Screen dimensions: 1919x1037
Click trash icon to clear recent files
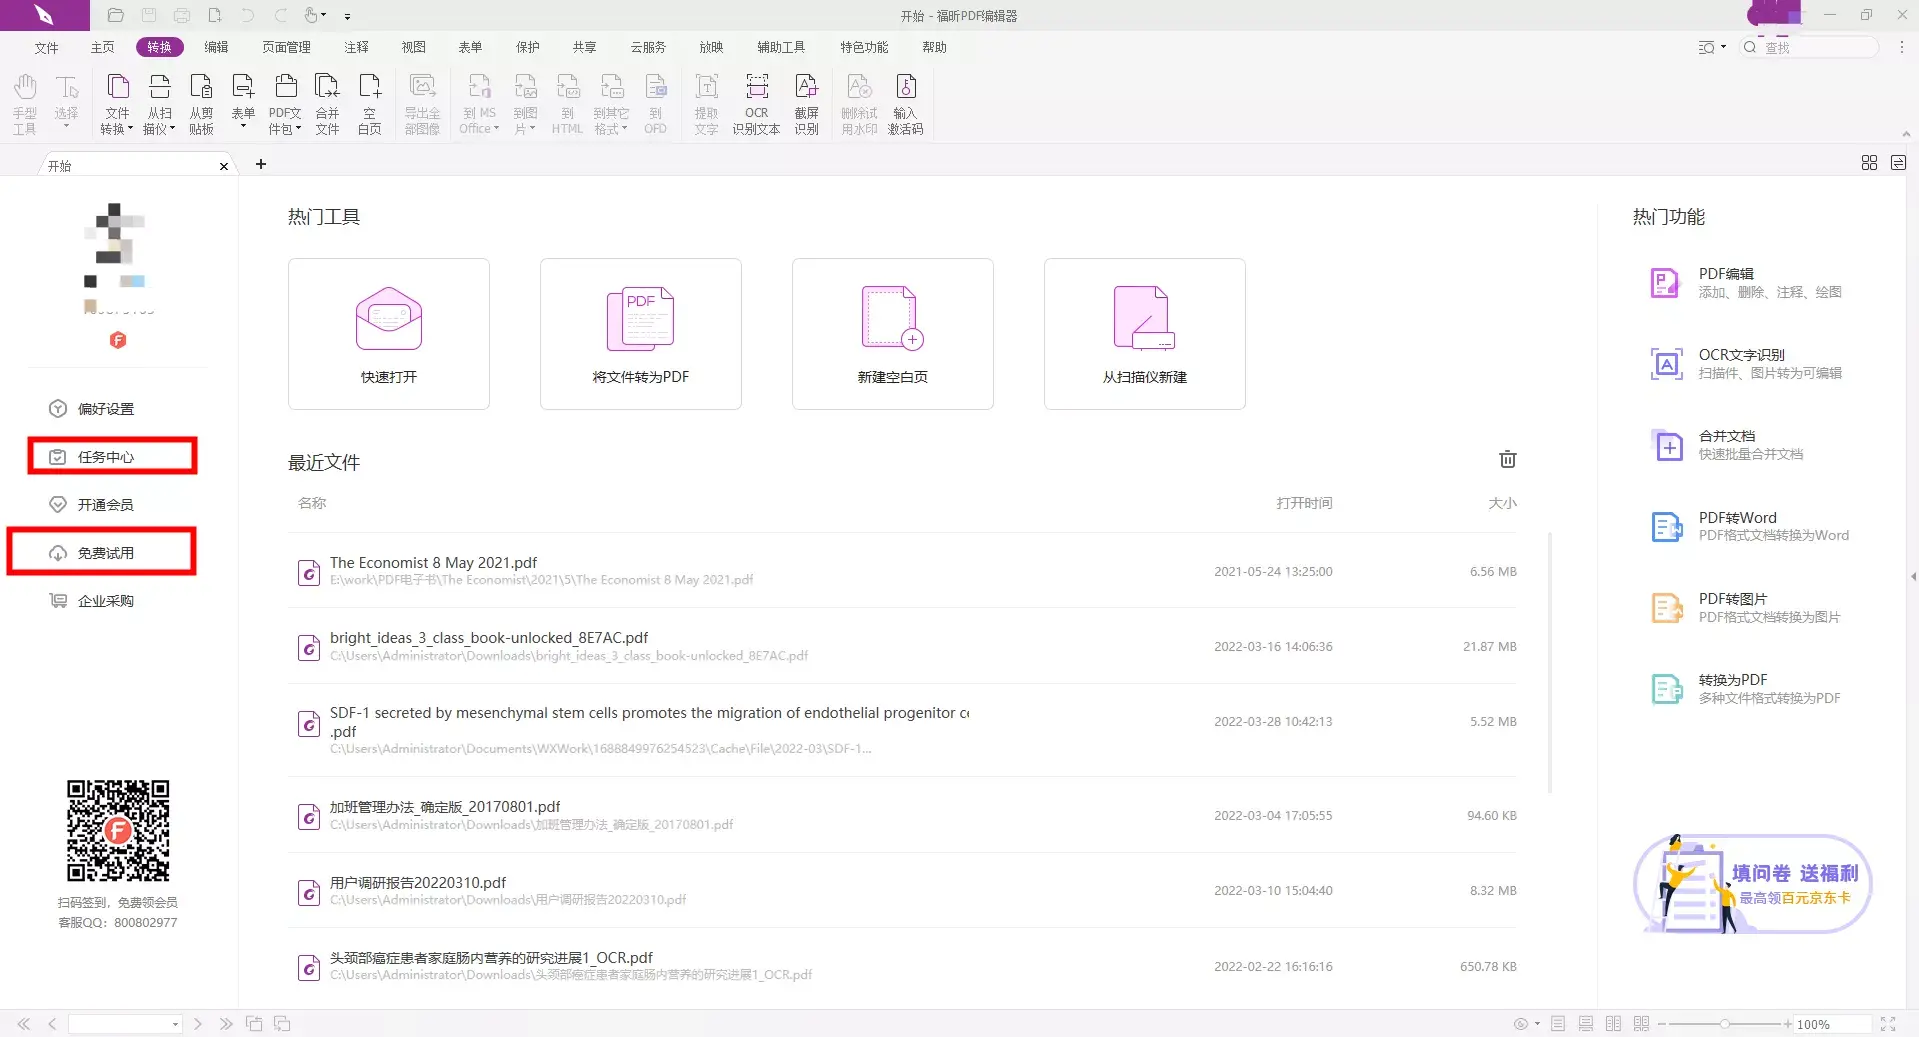[1507, 459]
